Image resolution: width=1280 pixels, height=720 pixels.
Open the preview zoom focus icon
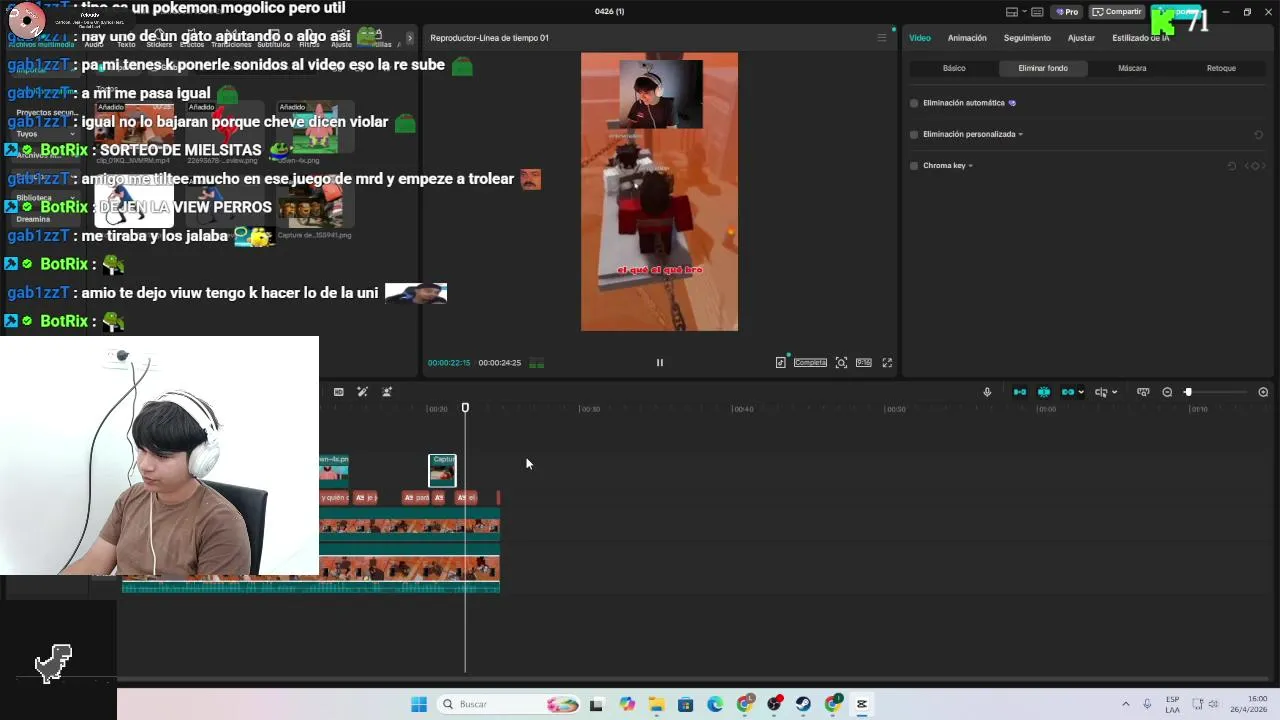click(841, 363)
